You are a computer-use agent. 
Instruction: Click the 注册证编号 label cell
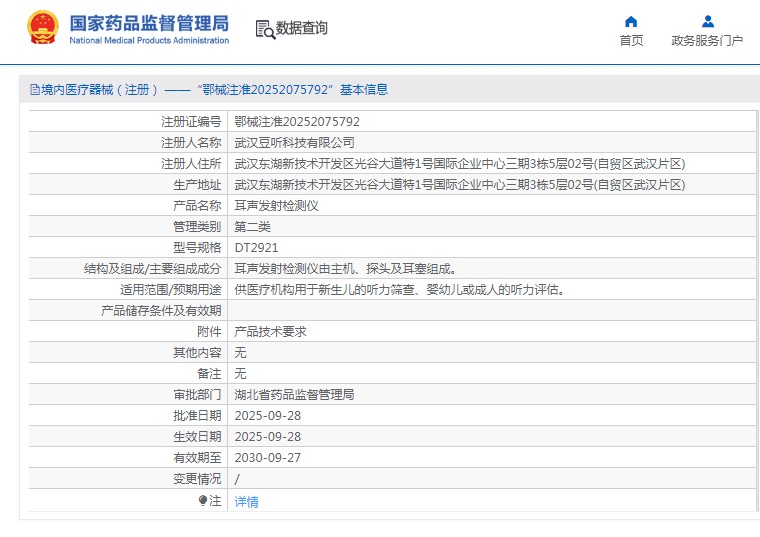(191, 122)
